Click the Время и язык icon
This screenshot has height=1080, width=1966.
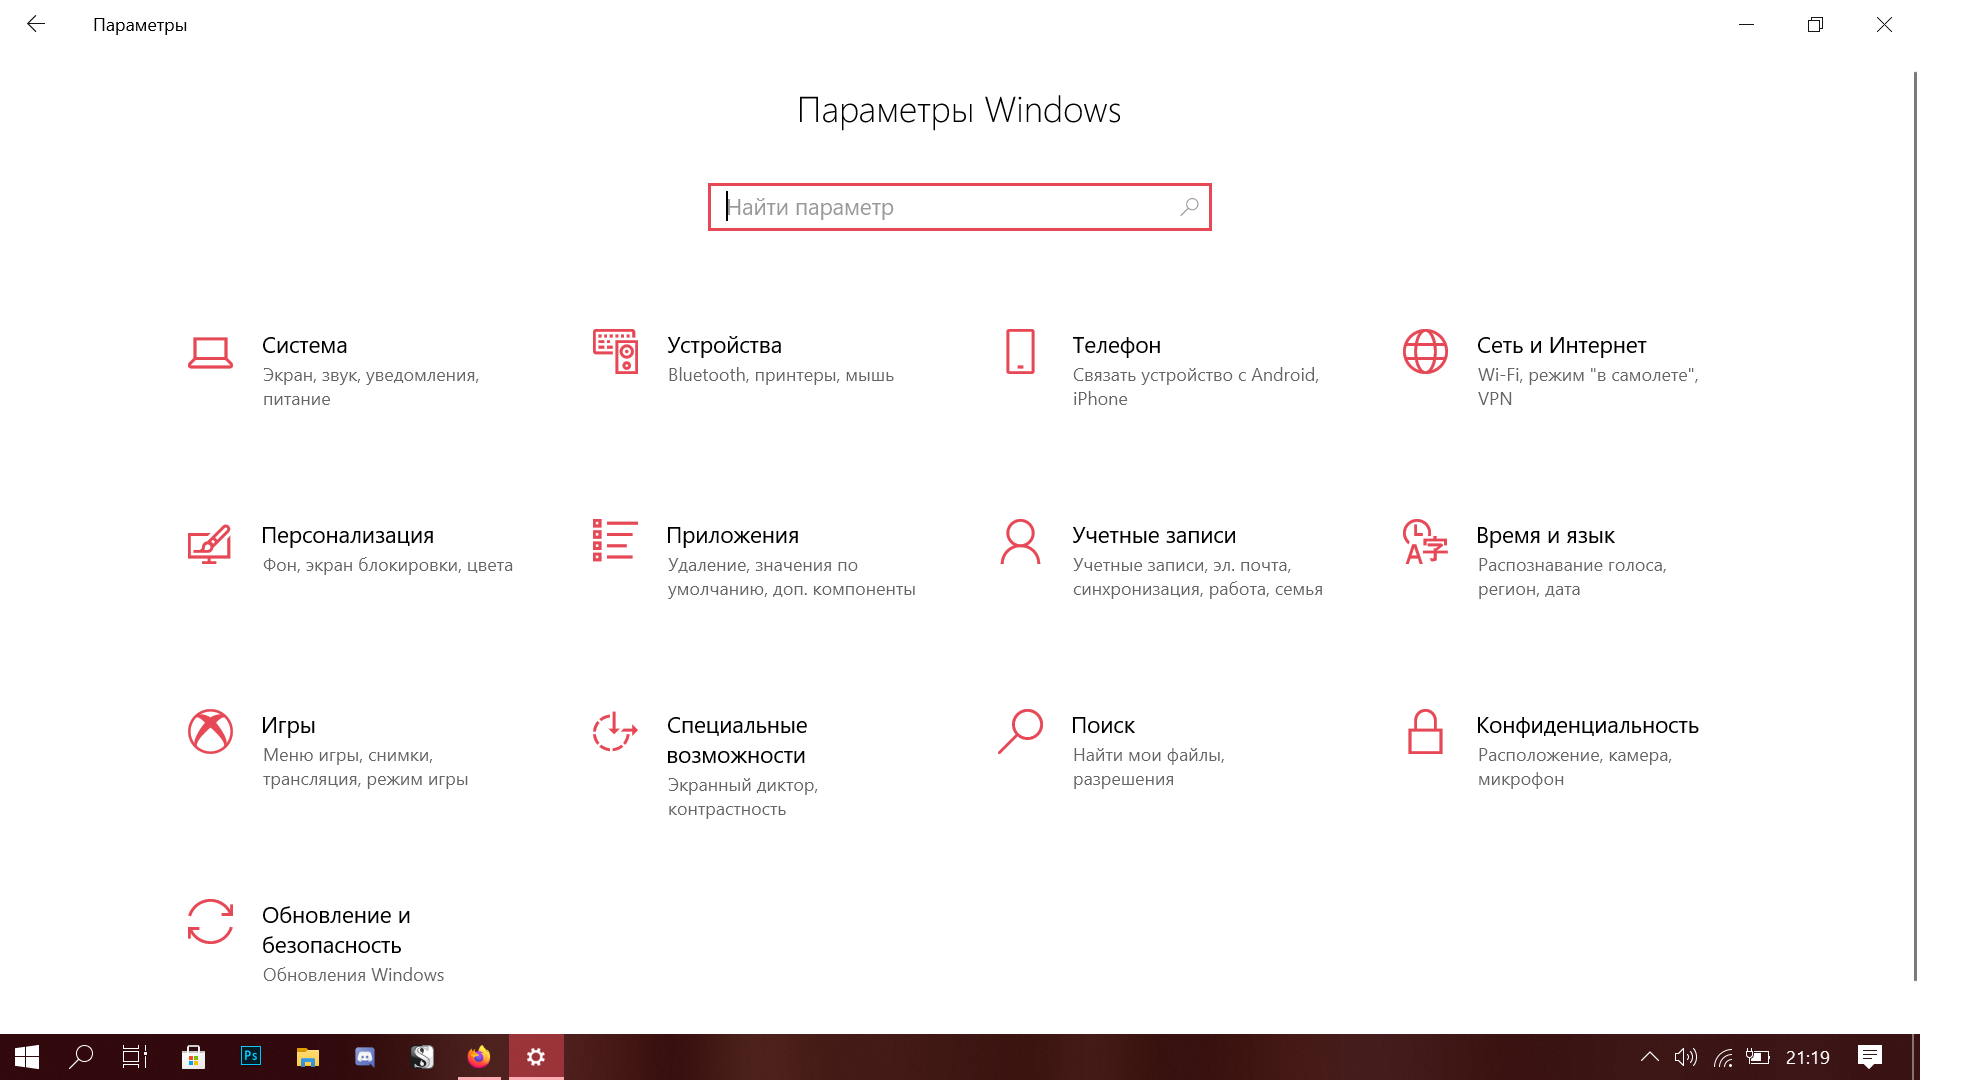pos(1425,541)
